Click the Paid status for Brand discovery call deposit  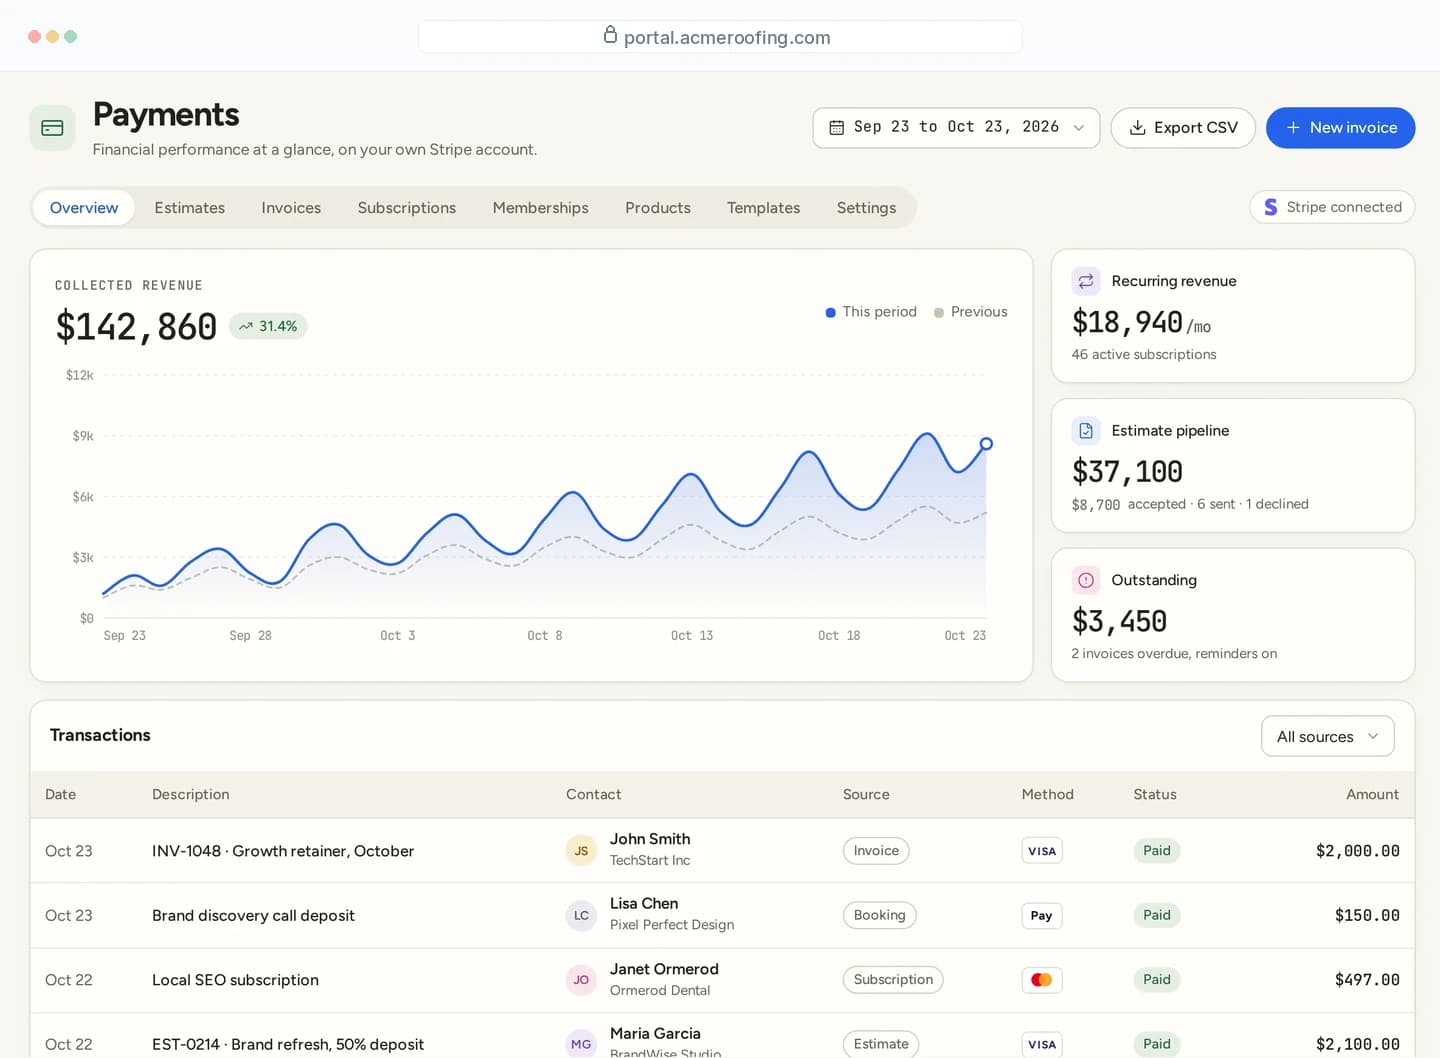click(x=1157, y=916)
